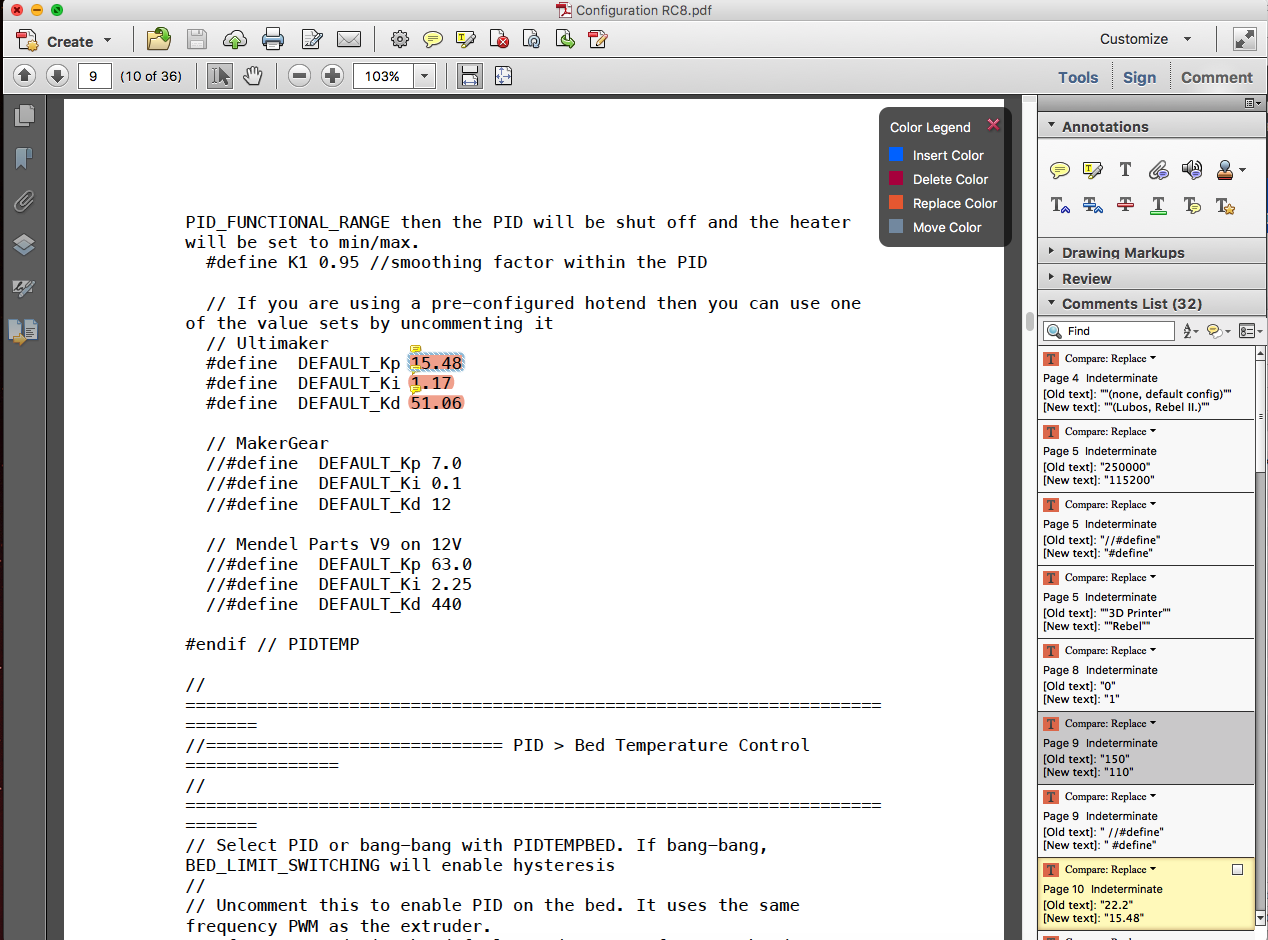The width and height of the screenshot is (1268, 940).
Task: Open the Tools pane tab
Action: (x=1078, y=77)
